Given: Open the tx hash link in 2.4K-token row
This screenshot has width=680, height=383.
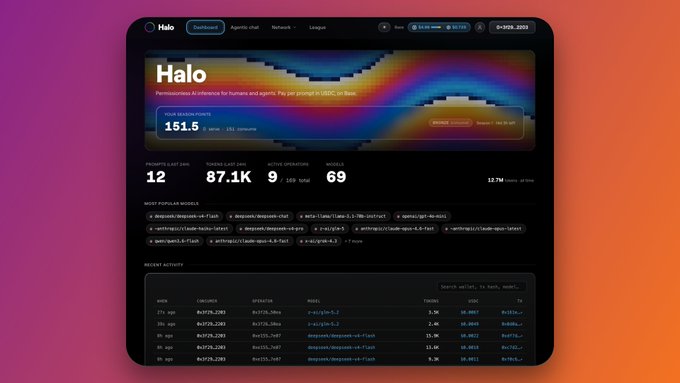Looking at the screenshot, I should coord(512,324).
